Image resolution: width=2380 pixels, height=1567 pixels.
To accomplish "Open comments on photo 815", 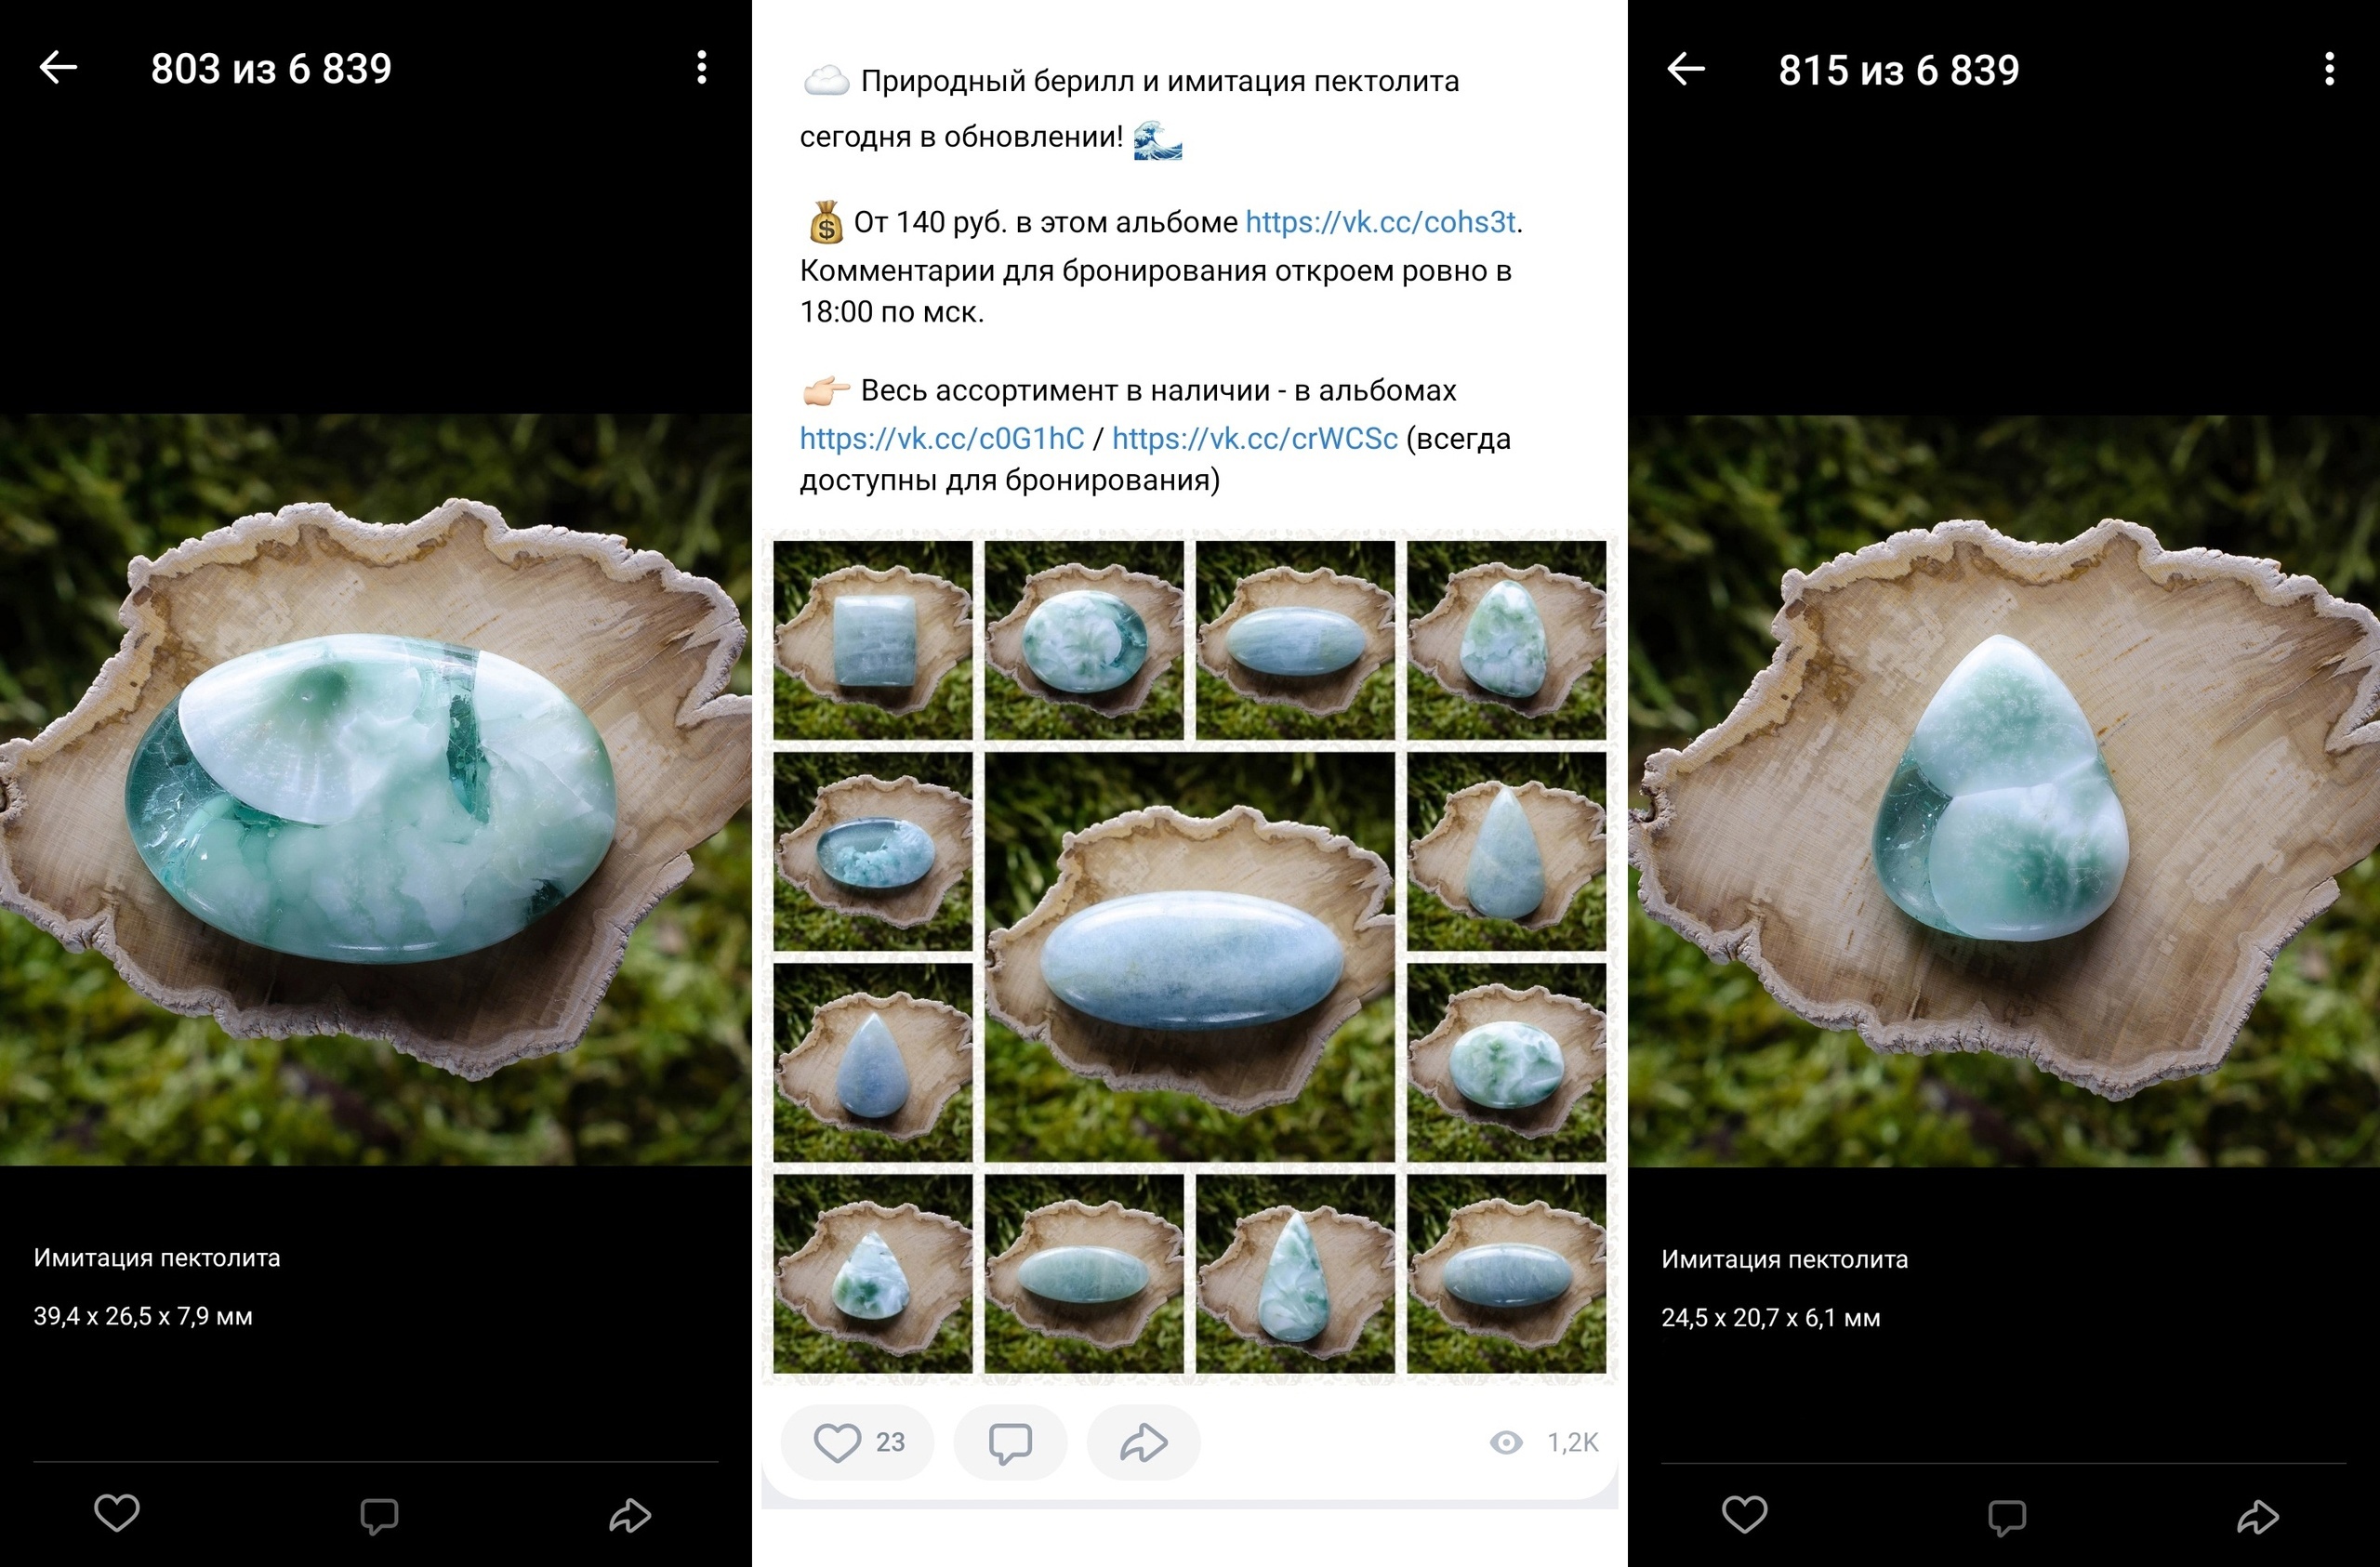I will coord(2007,1517).
